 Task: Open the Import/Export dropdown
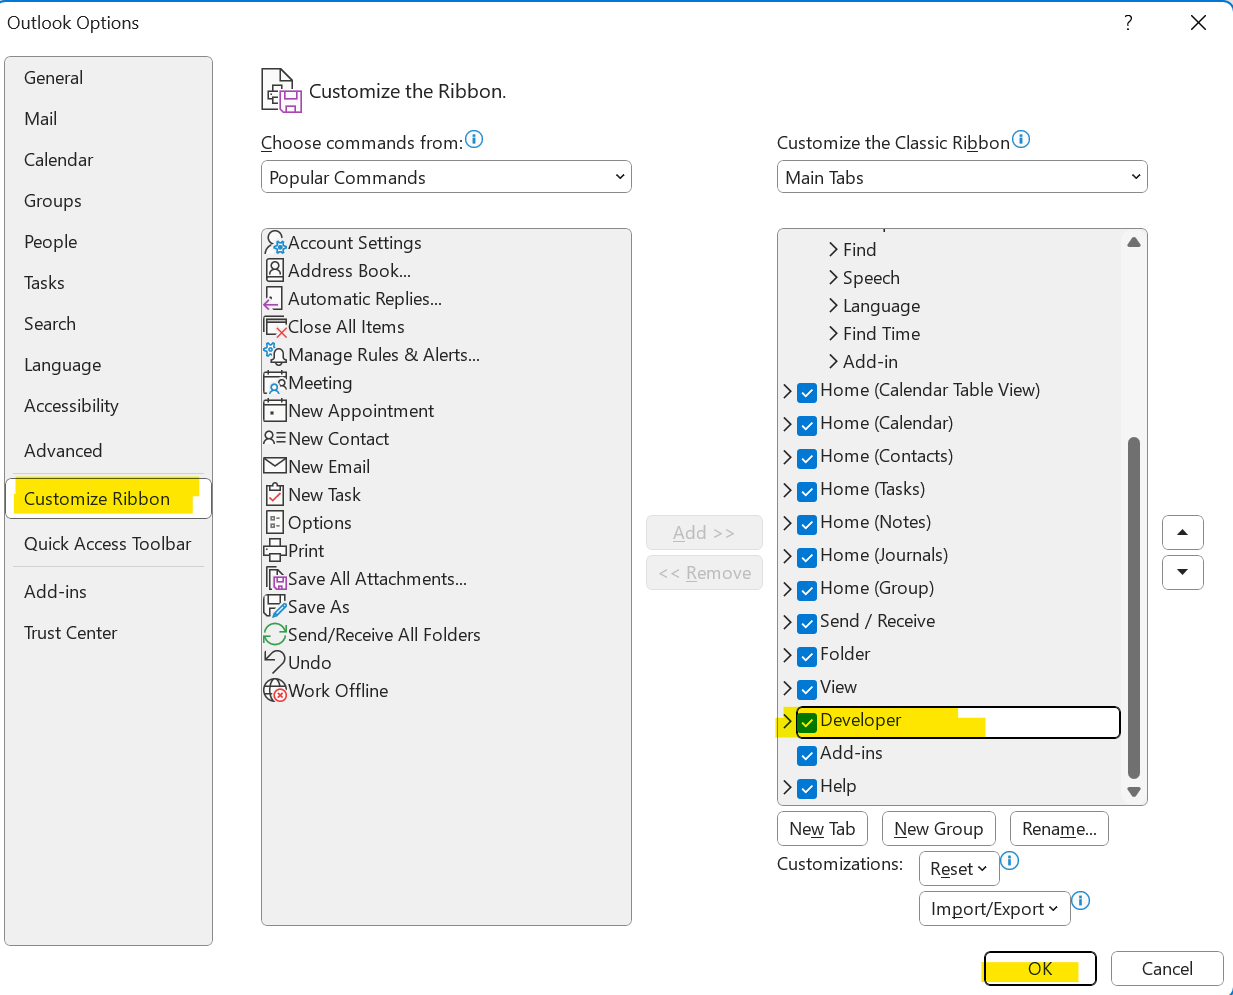coord(994,909)
